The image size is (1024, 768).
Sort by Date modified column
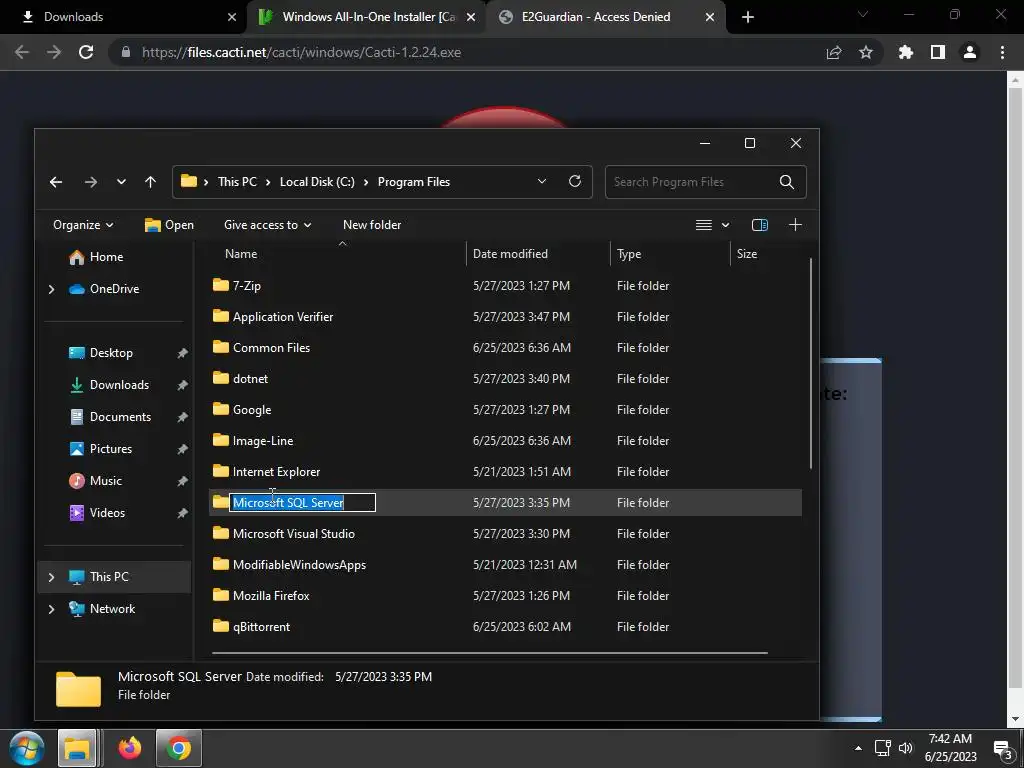pyautogui.click(x=510, y=253)
